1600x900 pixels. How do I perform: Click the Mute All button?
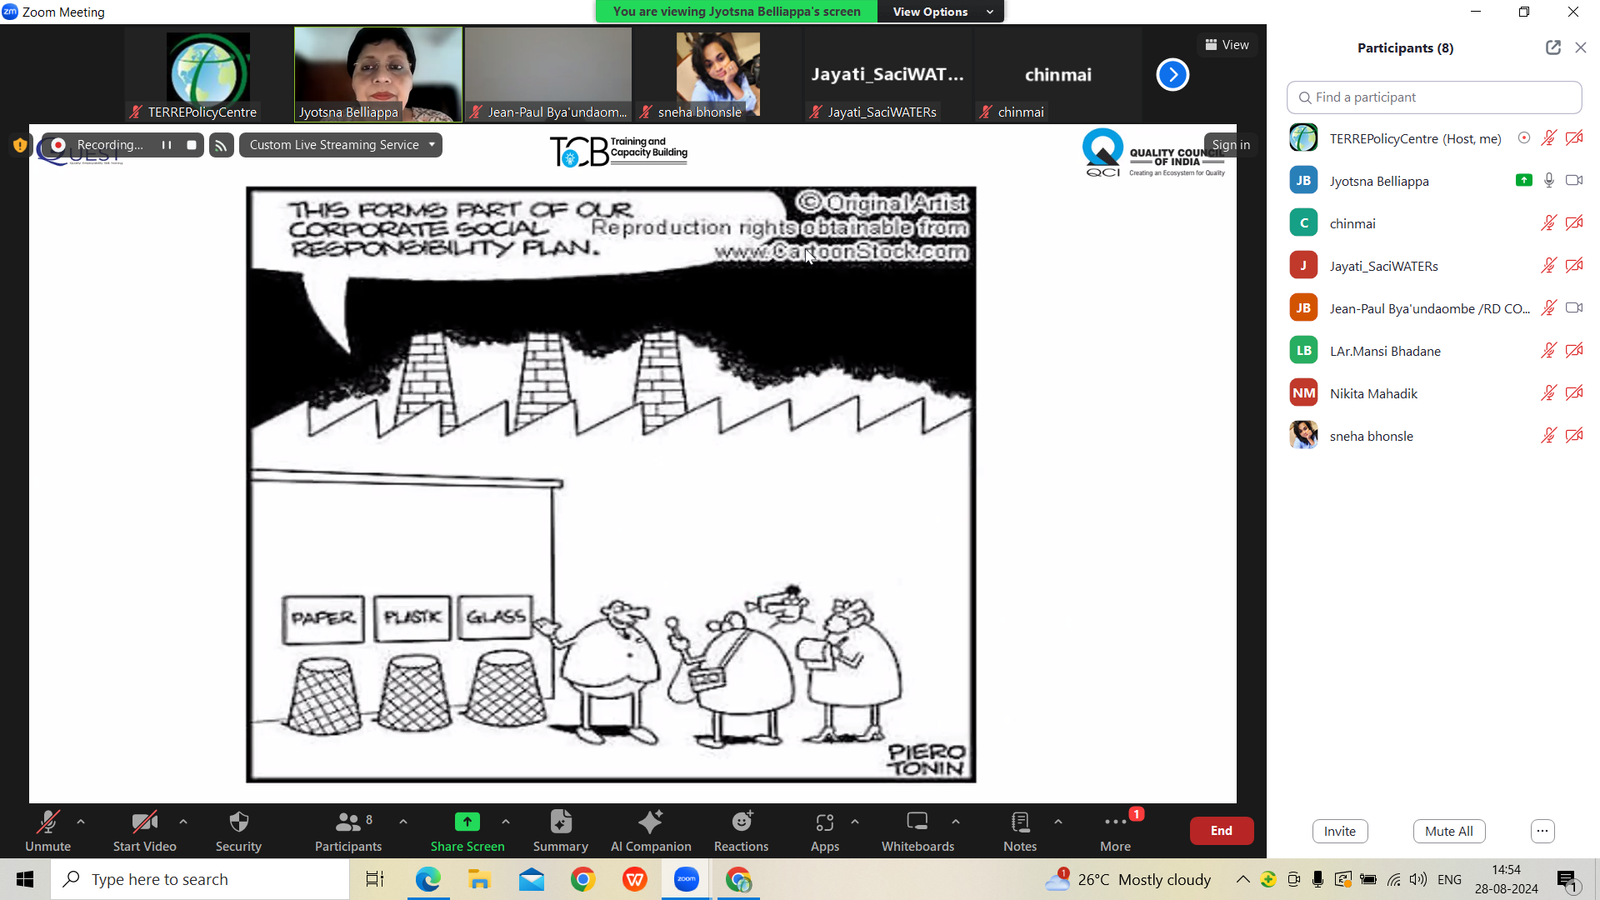click(x=1449, y=831)
